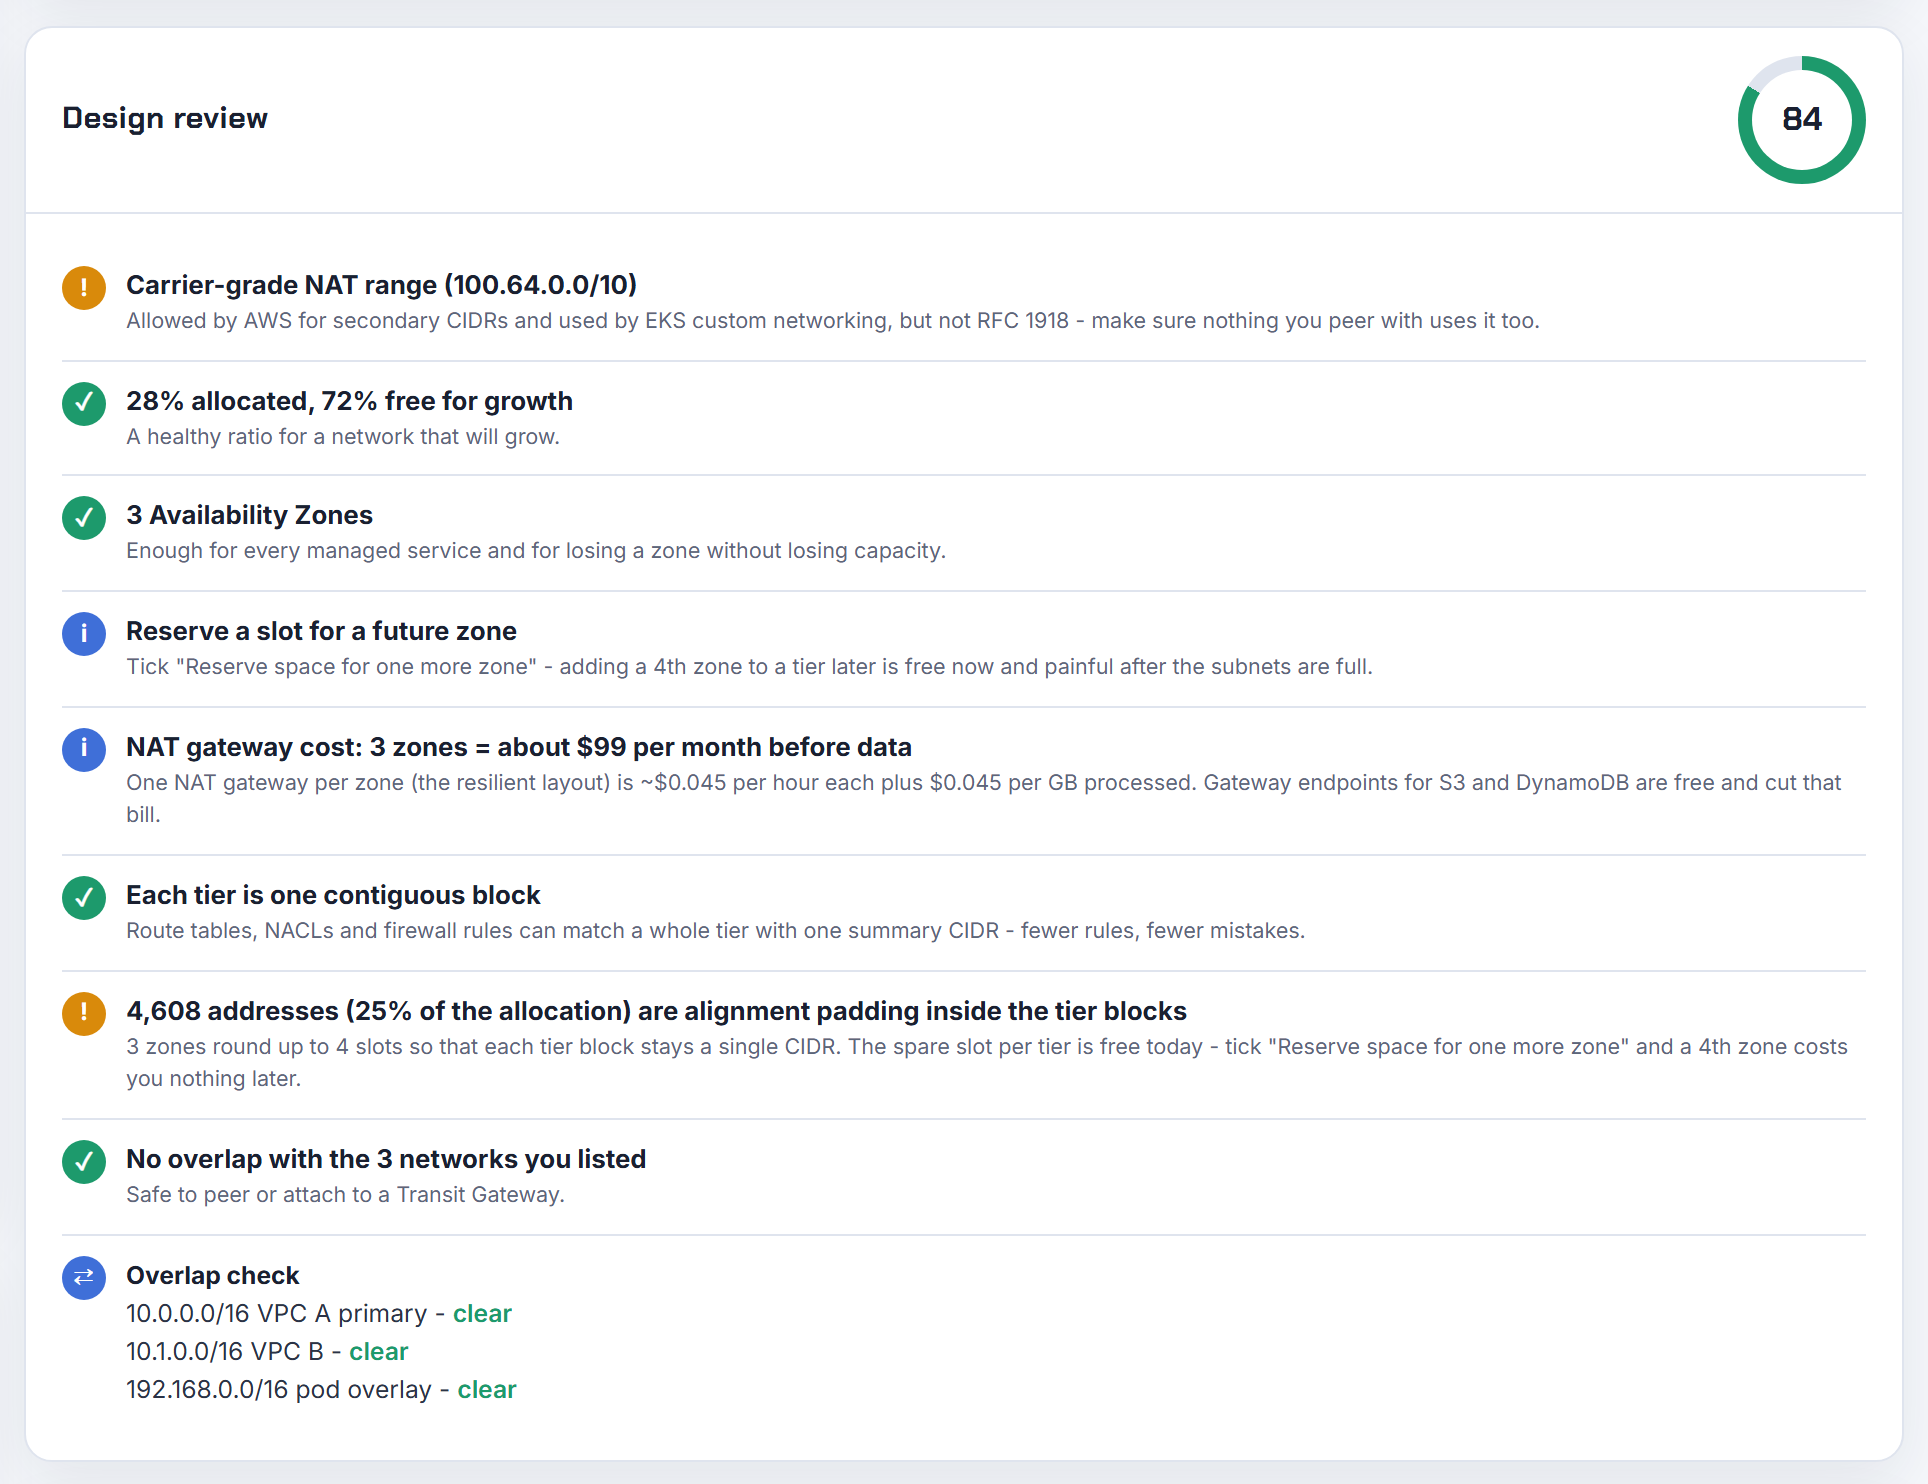Click the check icon beside No overlap finding
Screen dimensions: 1928x1484
(x=84, y=1162)
